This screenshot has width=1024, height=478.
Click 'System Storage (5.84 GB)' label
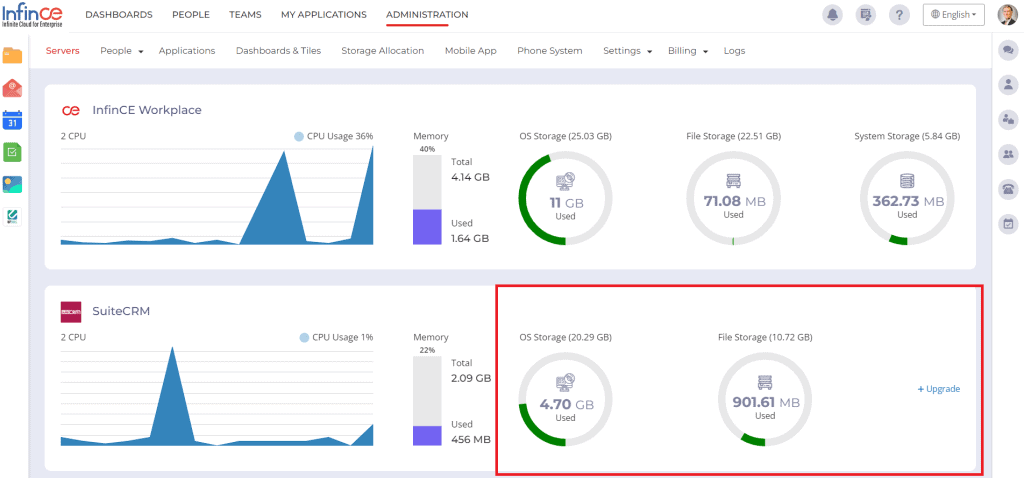click(907, 136)
